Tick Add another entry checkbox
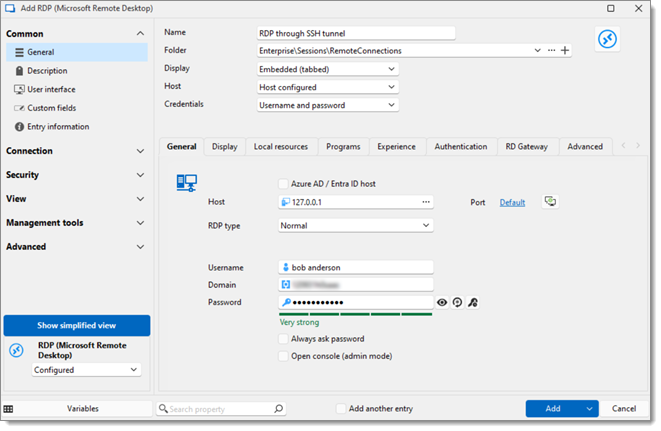This screenshot has height=431, width=661. click(x=341, y=408)
